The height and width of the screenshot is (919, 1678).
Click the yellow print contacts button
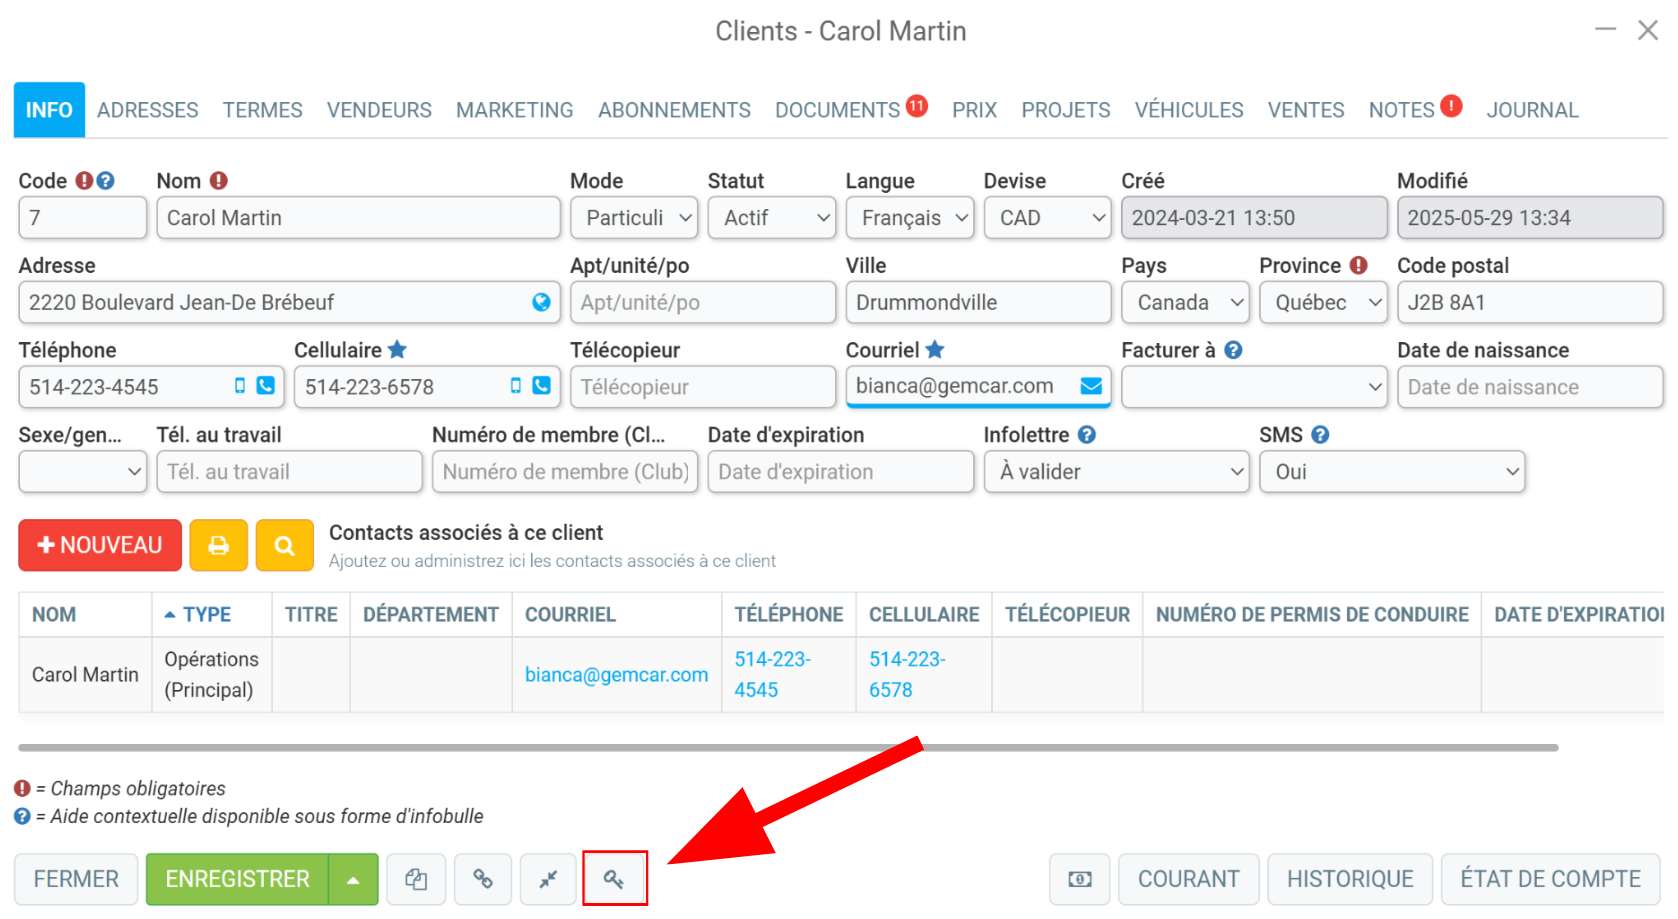218,545
